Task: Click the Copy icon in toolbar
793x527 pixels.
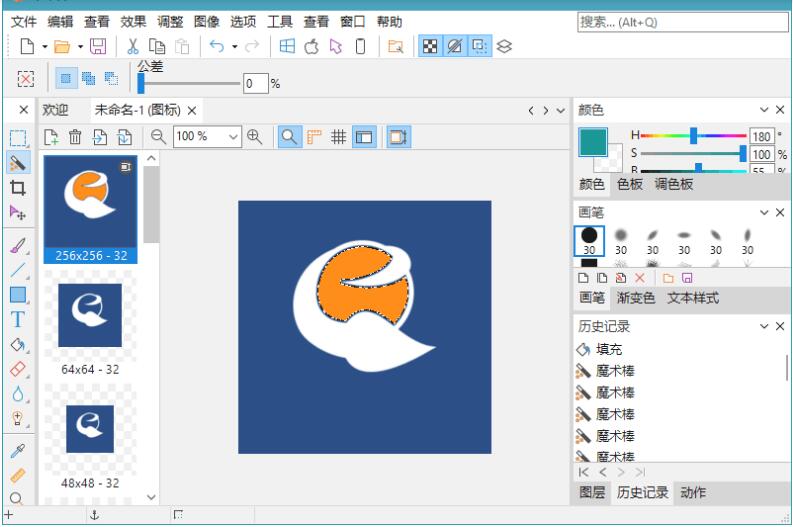Action: (157, 47)
